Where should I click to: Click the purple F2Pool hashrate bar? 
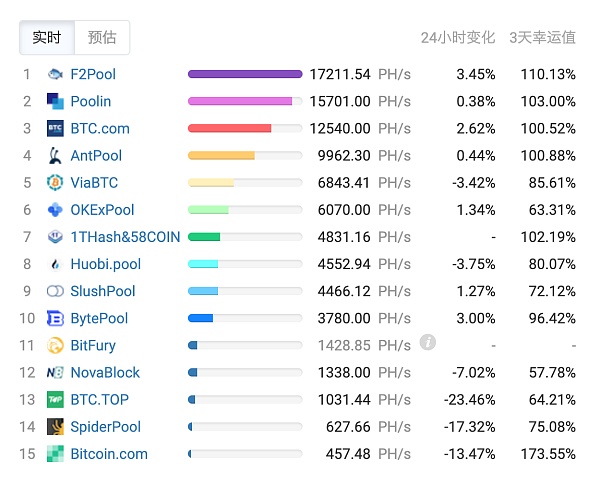pyautogui.click(x=245, y=74)
